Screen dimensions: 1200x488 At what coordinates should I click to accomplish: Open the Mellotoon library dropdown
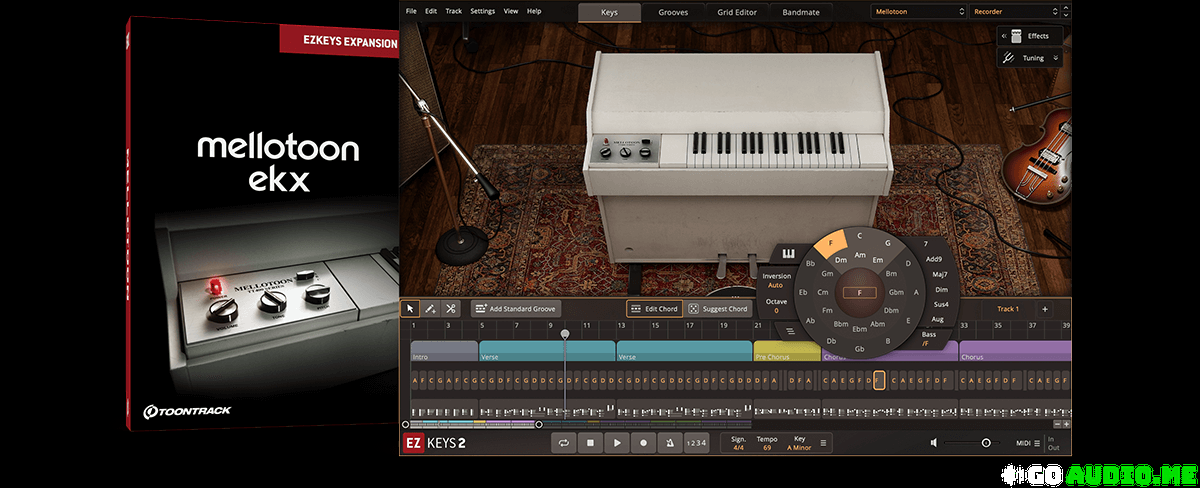pyautogui.click(x=916, y=12)
